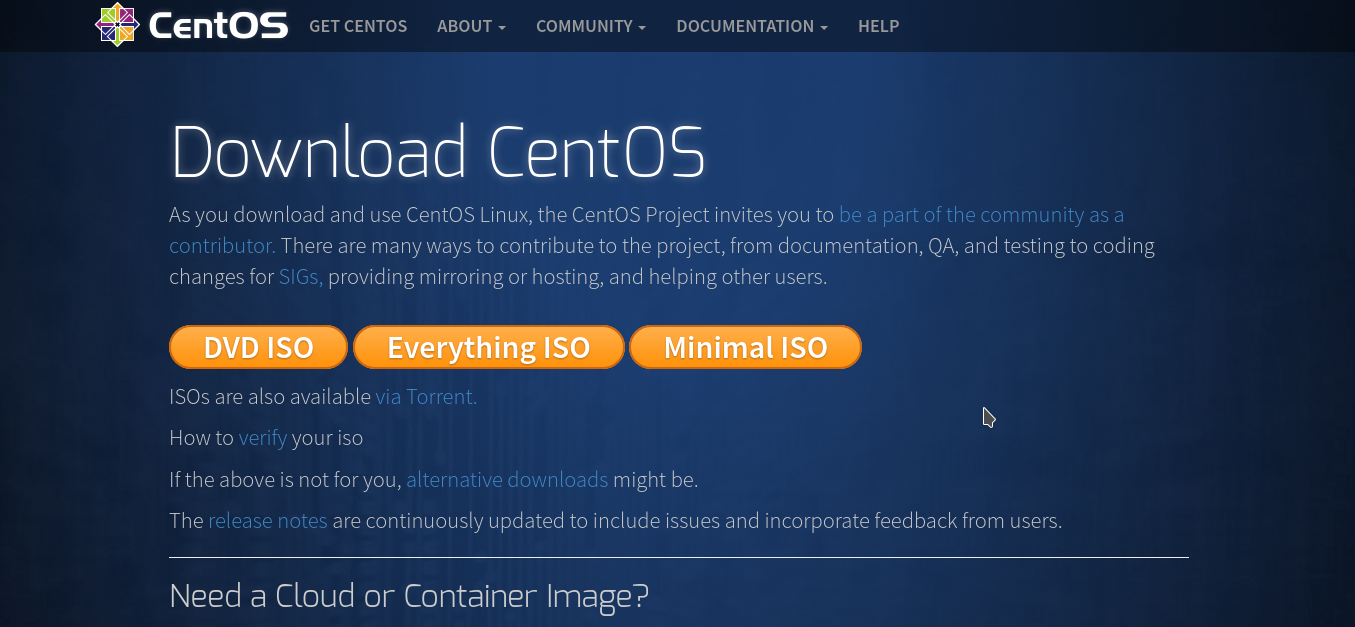This screenshot has width=1355, height=627.
Task: Select the Minimal ISO download button
Action: [745, 347]
